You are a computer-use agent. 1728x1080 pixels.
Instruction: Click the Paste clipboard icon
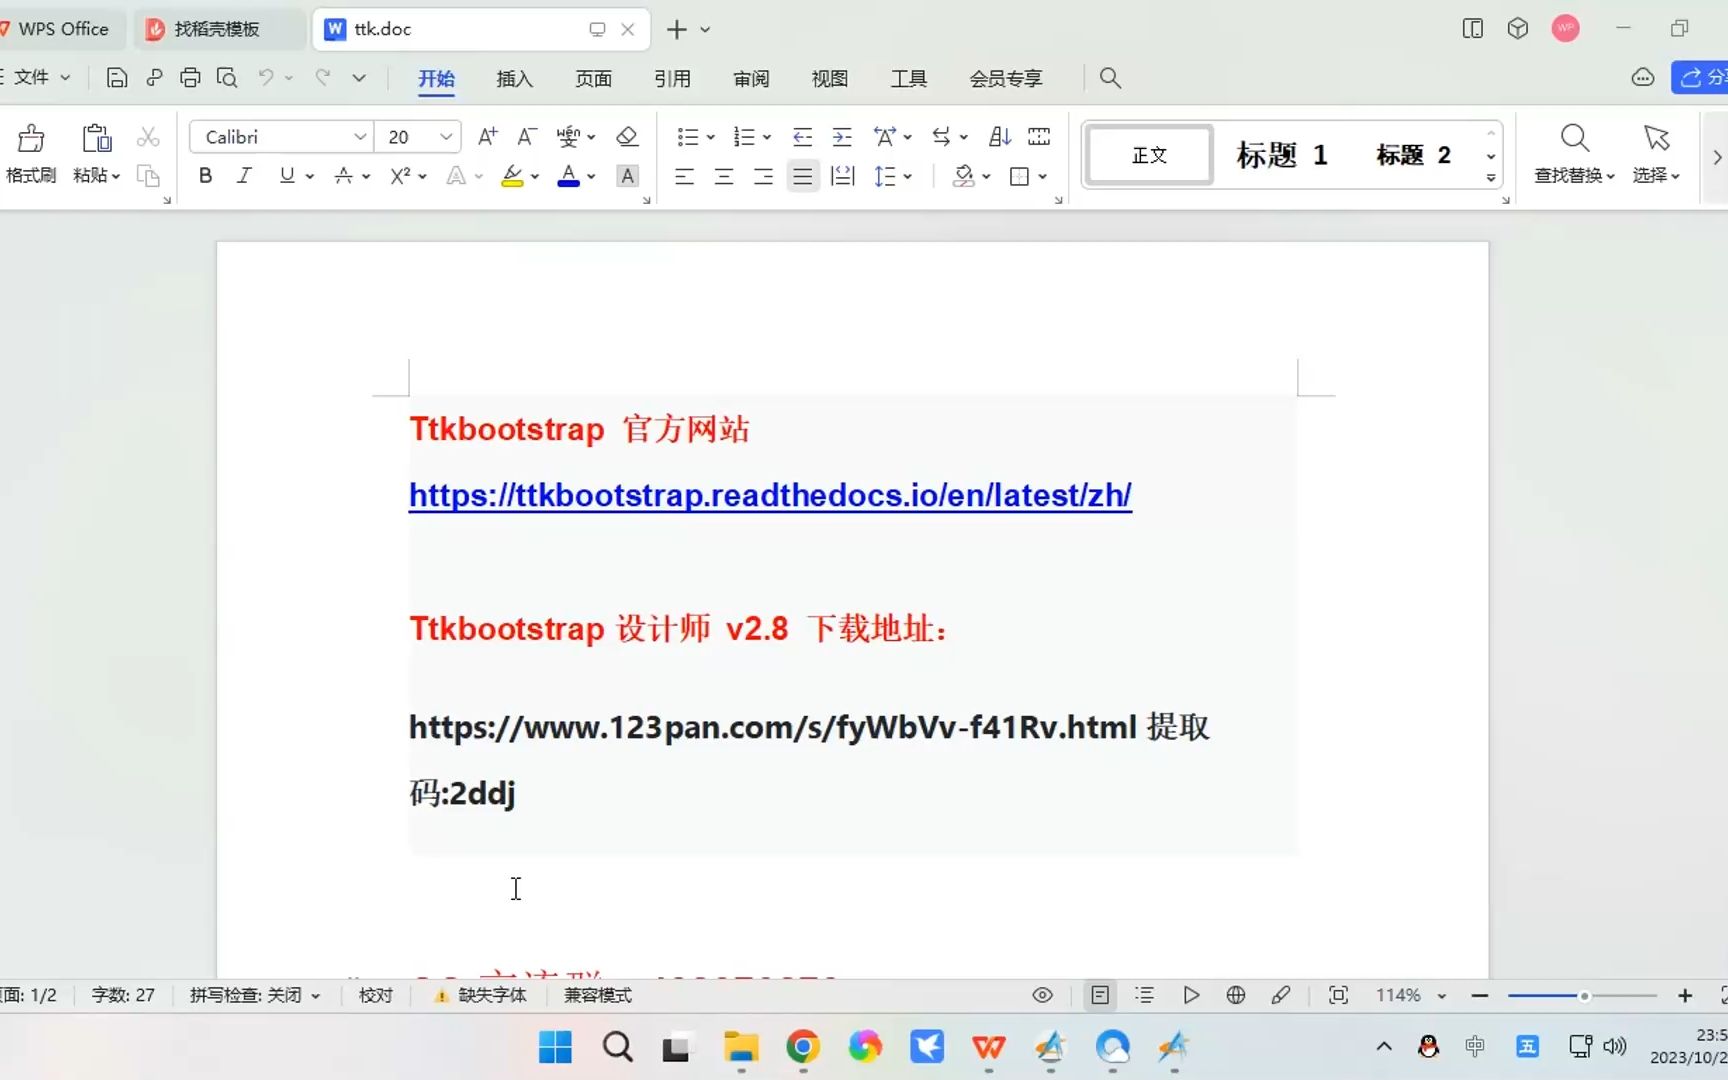point(96,138)
